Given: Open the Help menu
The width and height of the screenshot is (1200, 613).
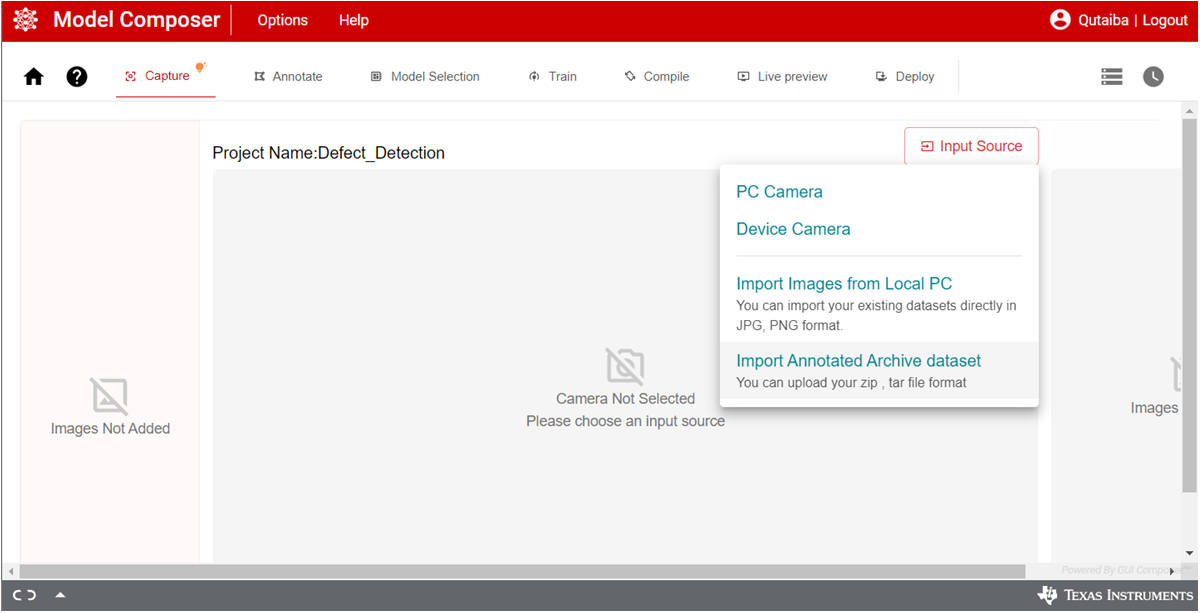Looking at the screenshot, I should 353,20.
